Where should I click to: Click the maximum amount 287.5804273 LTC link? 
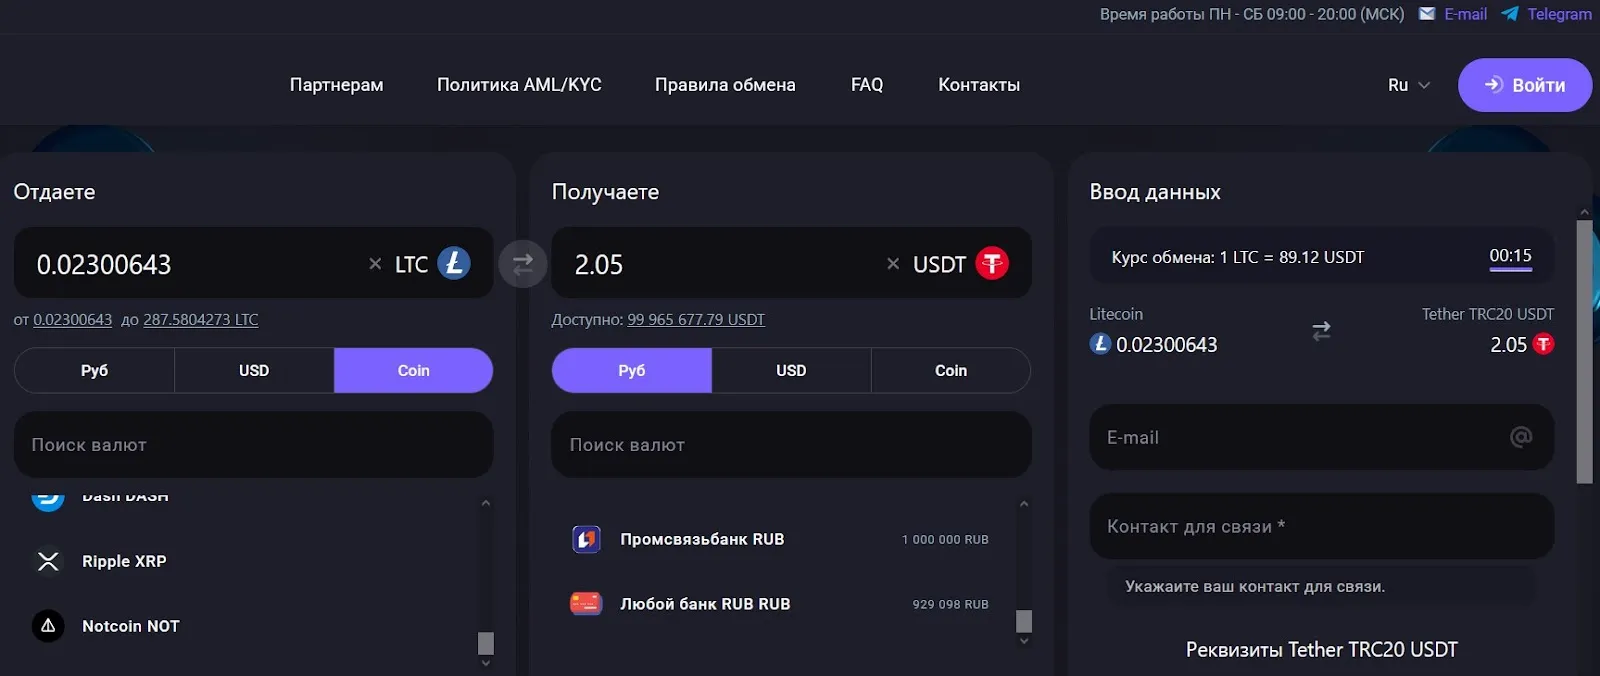point(200,320)
